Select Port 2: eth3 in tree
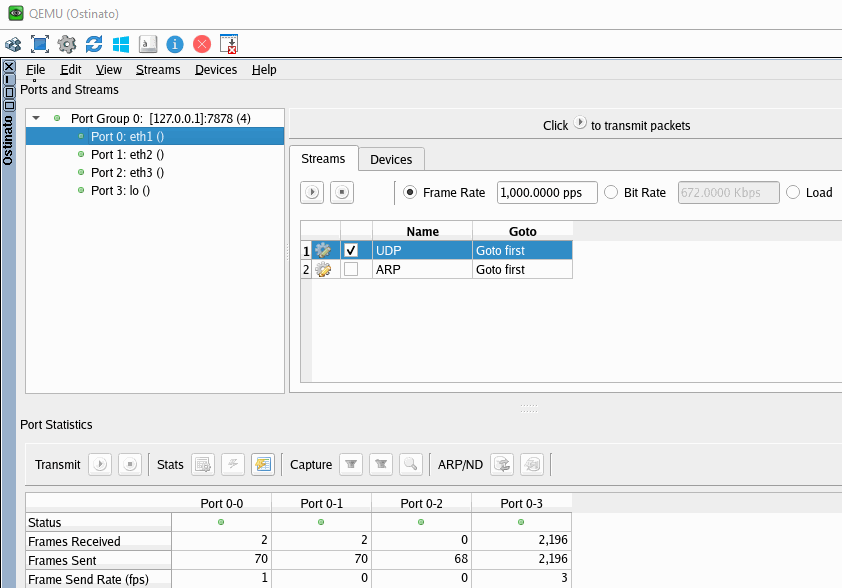842x588 pixels. (127, 172)
